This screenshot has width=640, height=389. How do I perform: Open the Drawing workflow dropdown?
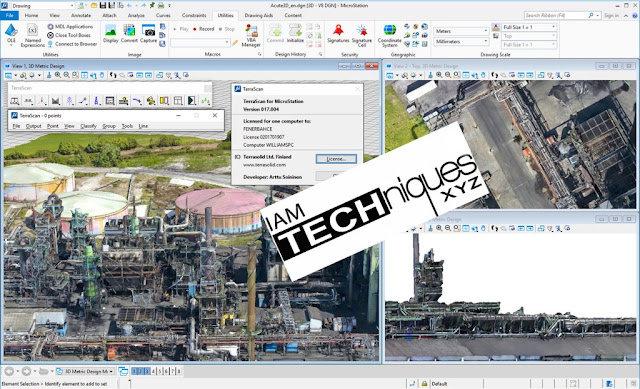[42, 6]
